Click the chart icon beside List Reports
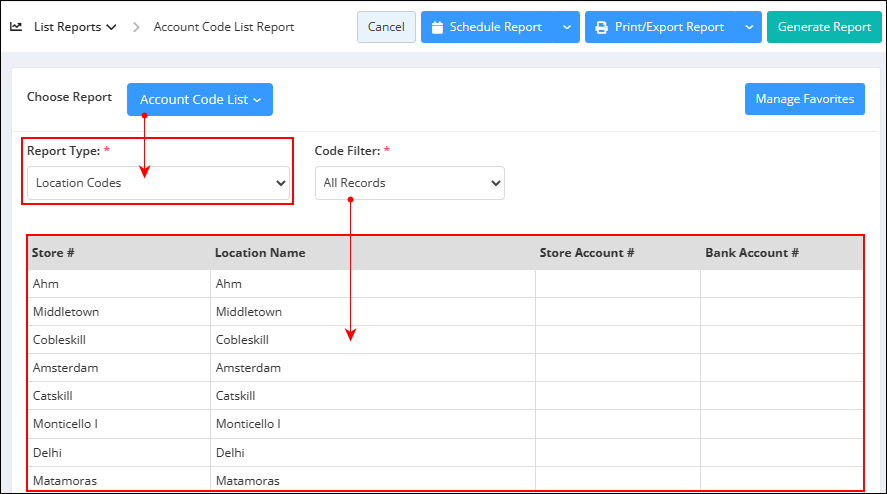887x494 pixels. pos(16,27)
